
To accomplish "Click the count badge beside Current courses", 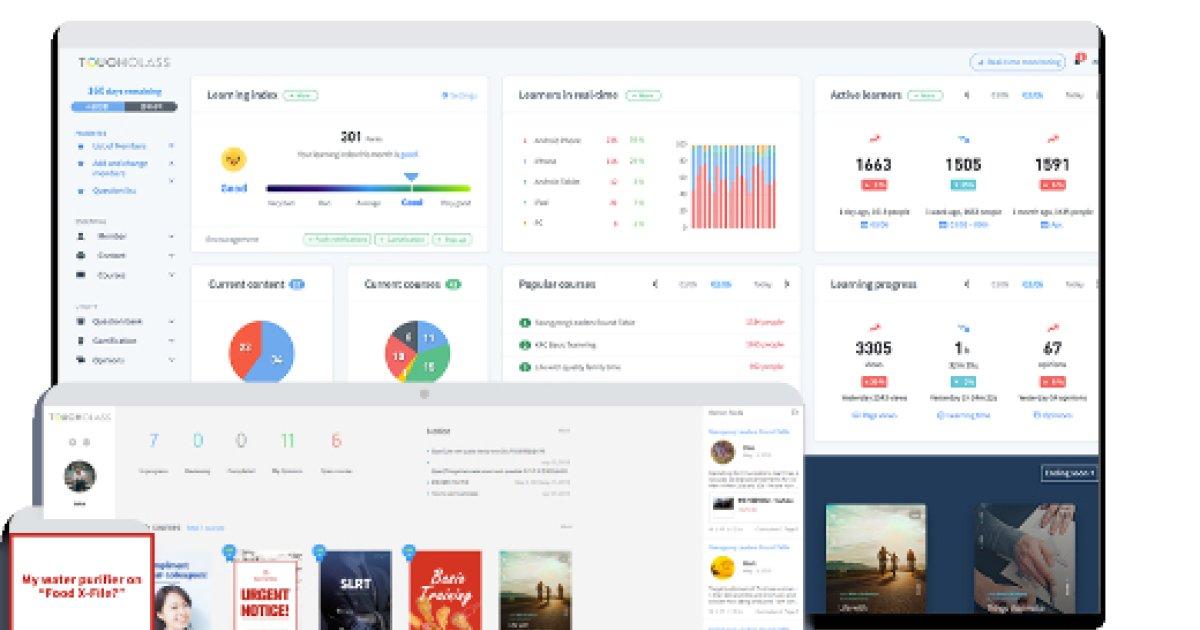I will click(453, 284).
